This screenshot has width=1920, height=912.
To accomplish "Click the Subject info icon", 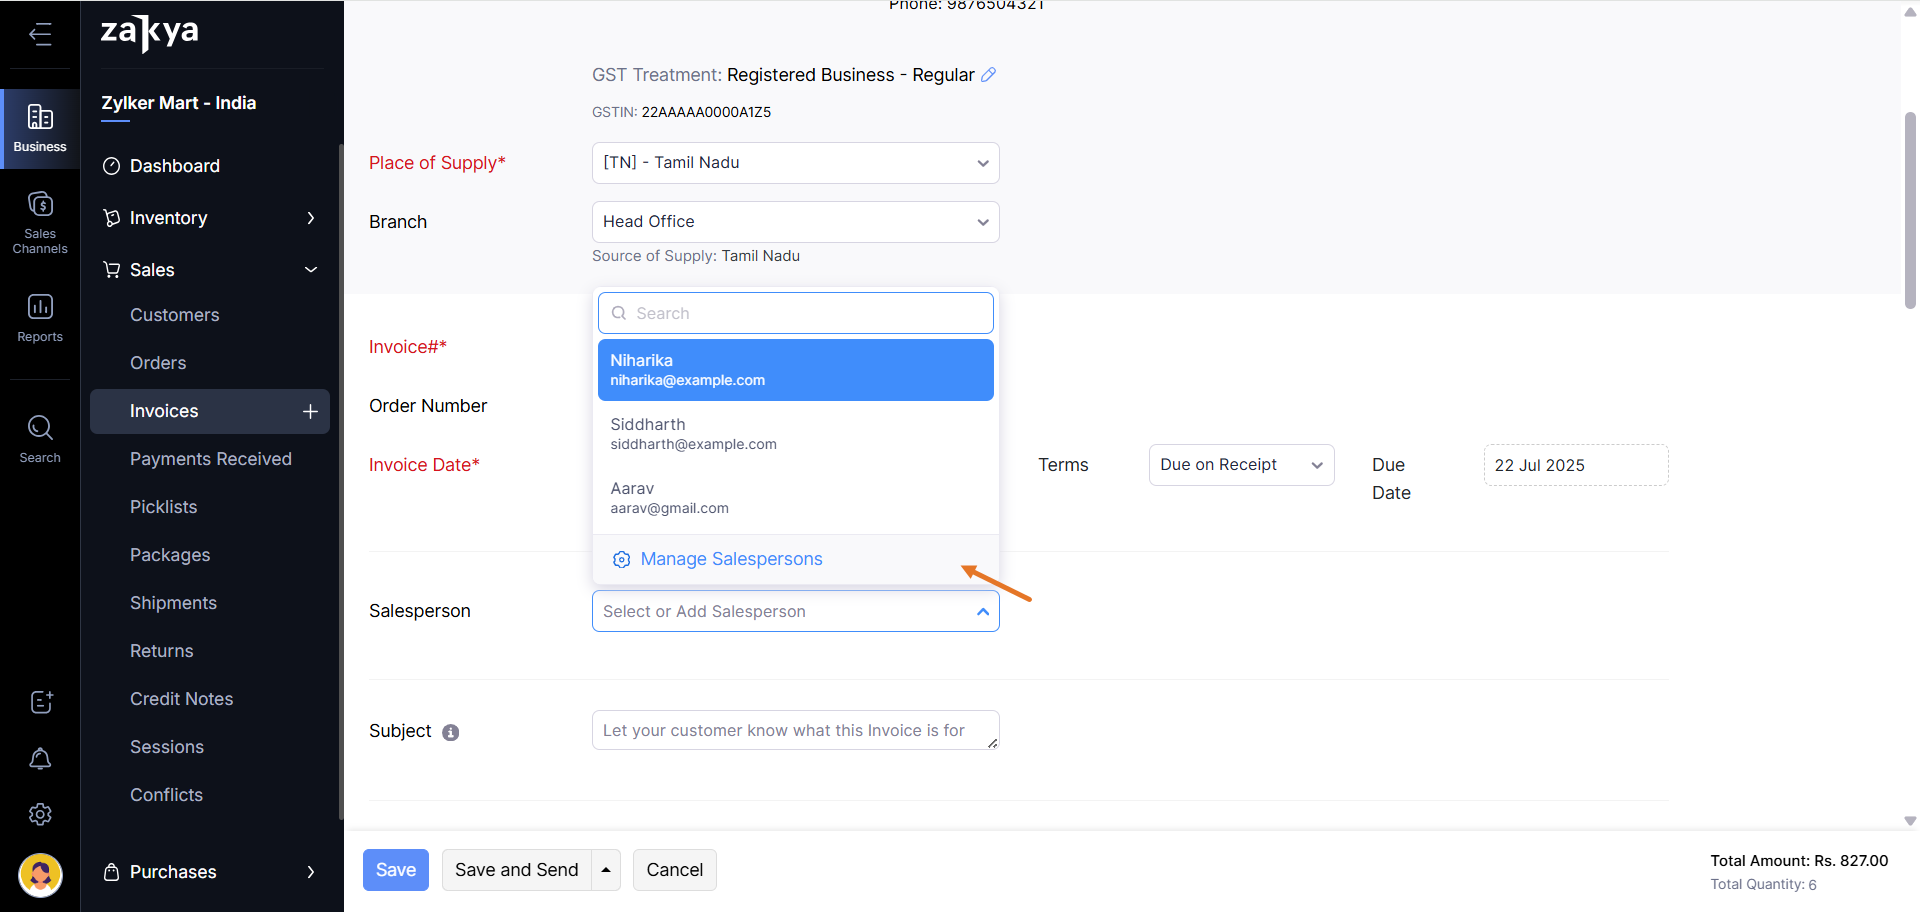I will (x=451, y=733).
